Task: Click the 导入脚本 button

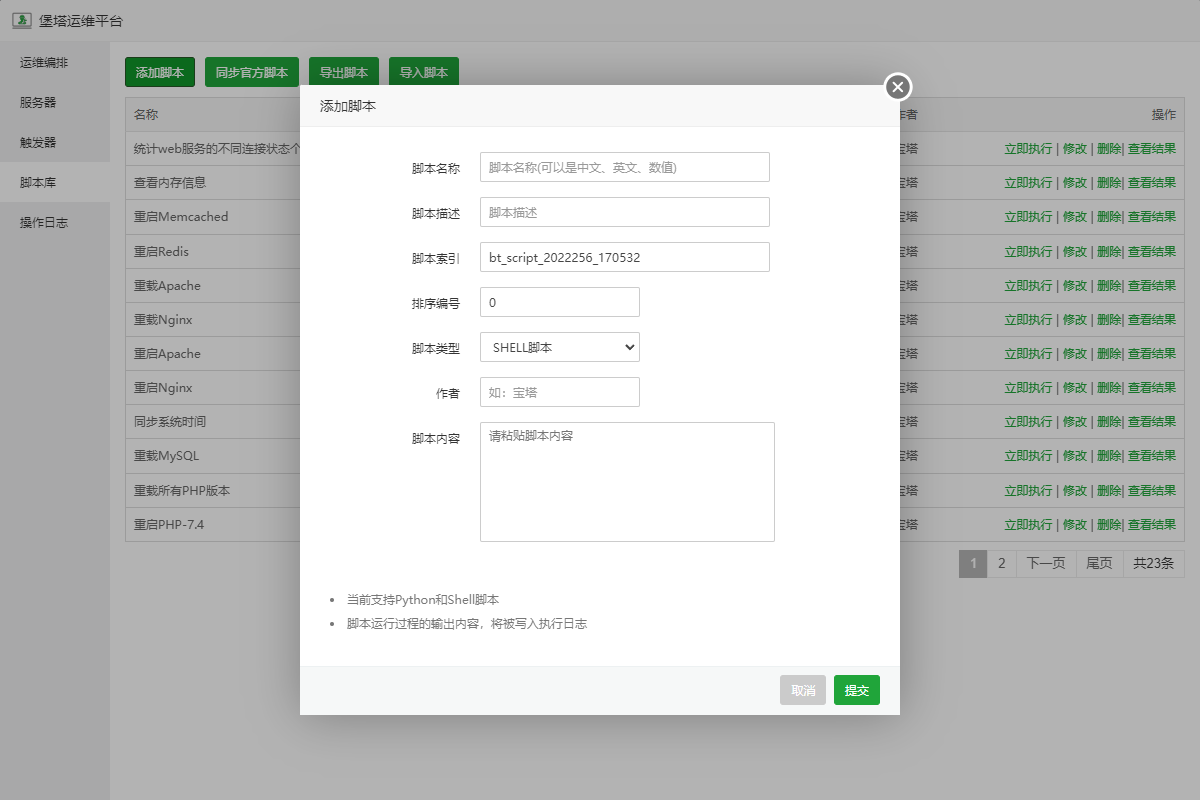Action: tap(424, 72)
